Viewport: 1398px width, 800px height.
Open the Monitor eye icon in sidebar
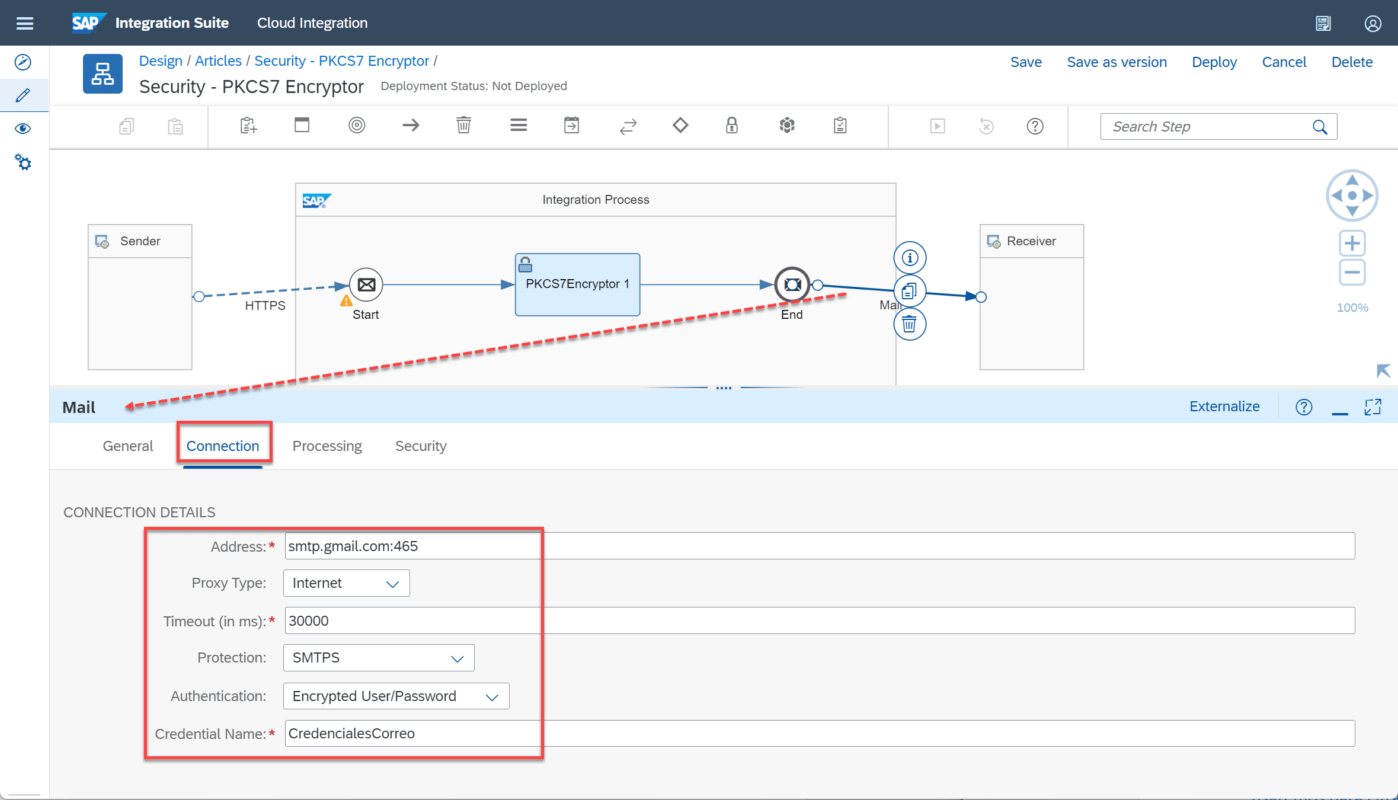point(23,129)
